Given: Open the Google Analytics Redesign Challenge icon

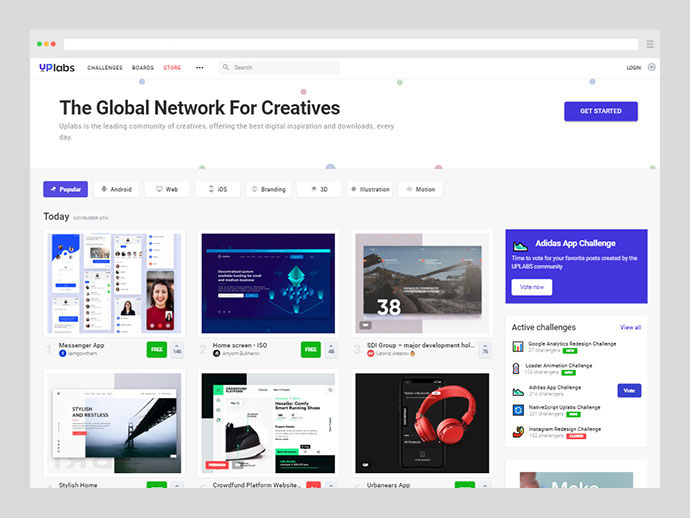Looking at the screenshot, I should [x=518, y=347].
